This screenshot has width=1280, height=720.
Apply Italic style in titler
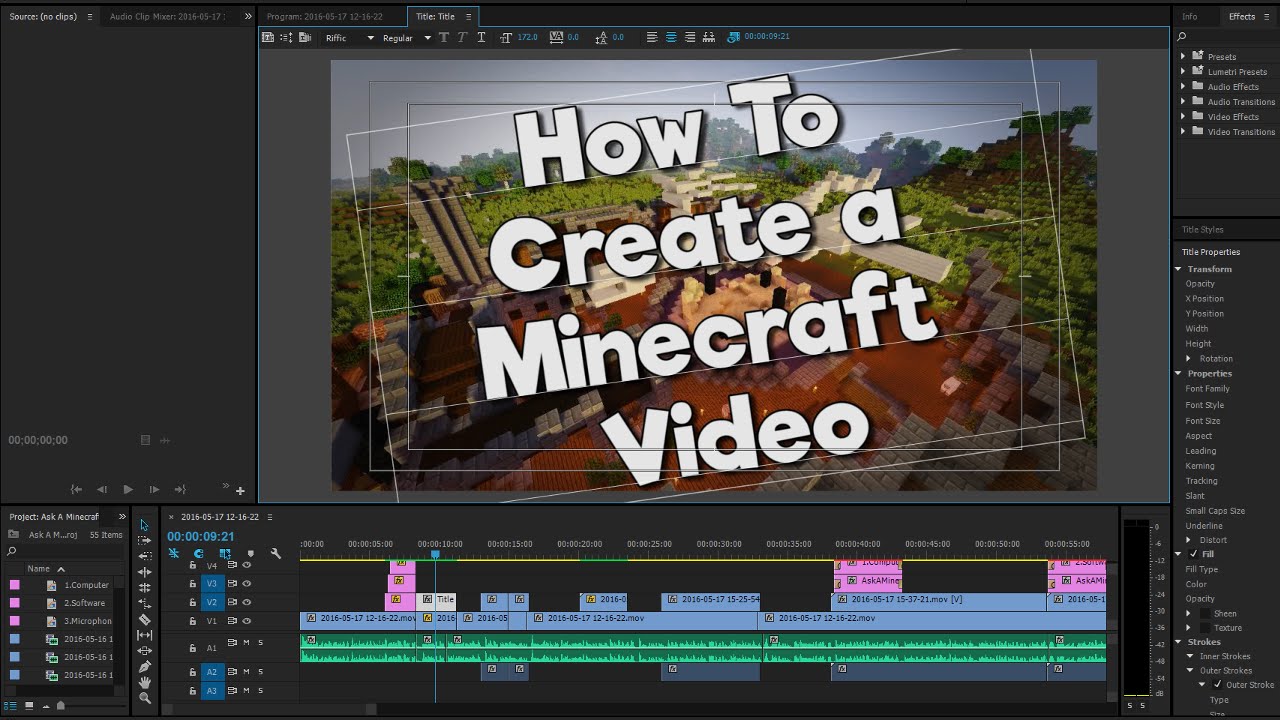[462, 37]
